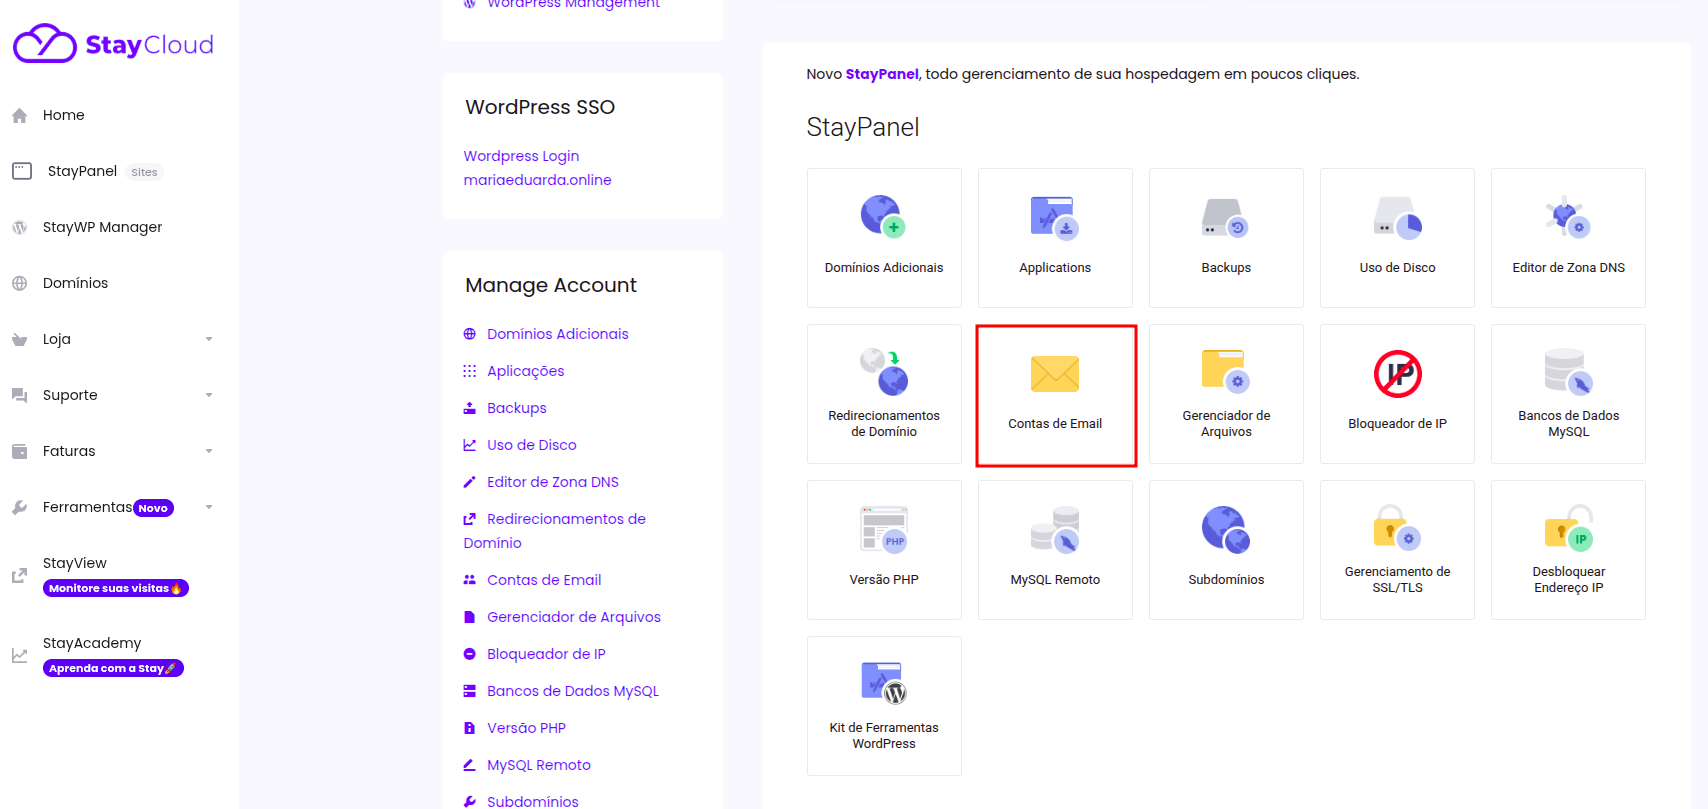Open the Contas de Email envelope icon
The image size is (1708, 809).
coord(1055,374)
